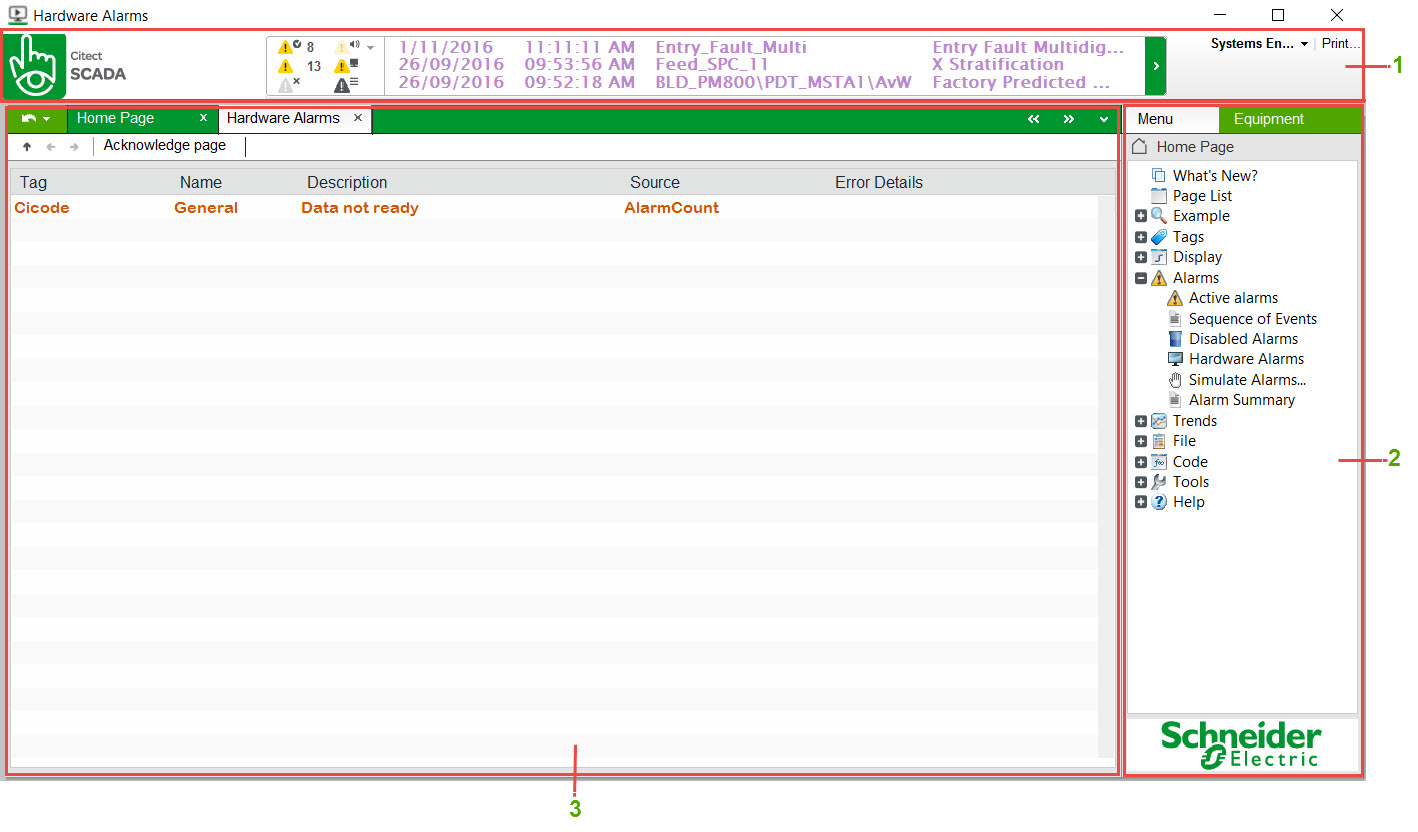Switch to the Equipment tab

coord(1268,119)
